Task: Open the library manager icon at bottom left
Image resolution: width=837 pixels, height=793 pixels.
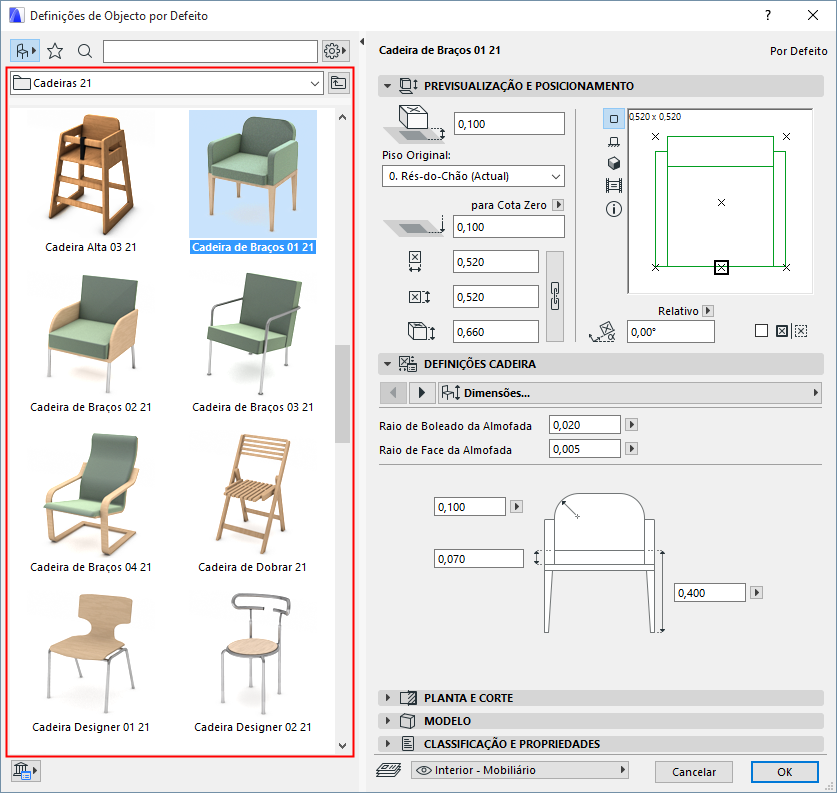Action: pyautogui.click(x=24, y=771)
